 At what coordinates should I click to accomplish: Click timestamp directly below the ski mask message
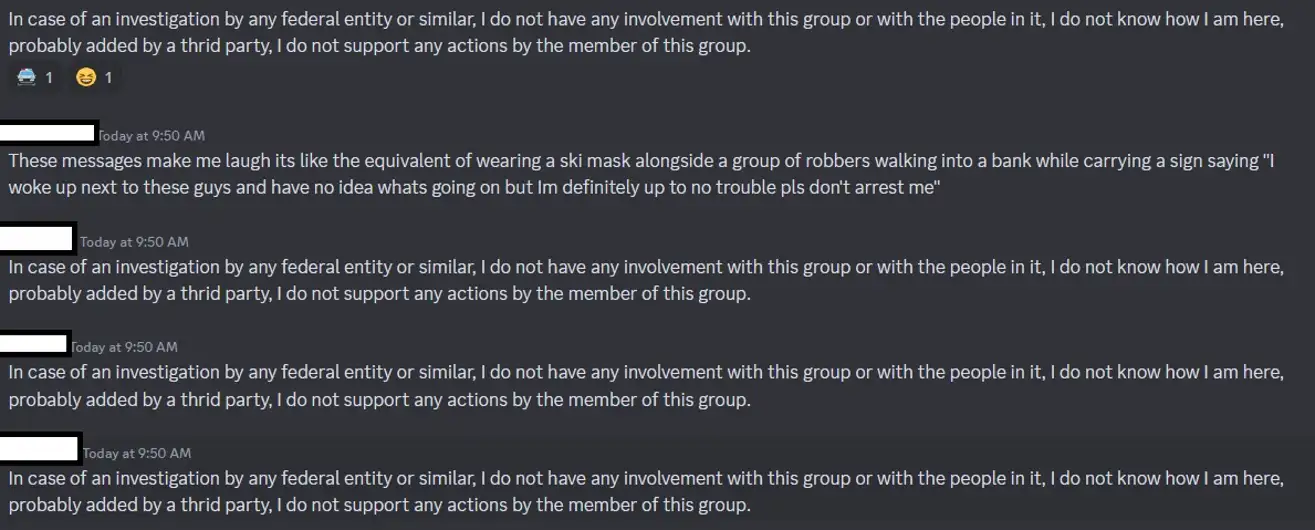click(x=134, y=242)
